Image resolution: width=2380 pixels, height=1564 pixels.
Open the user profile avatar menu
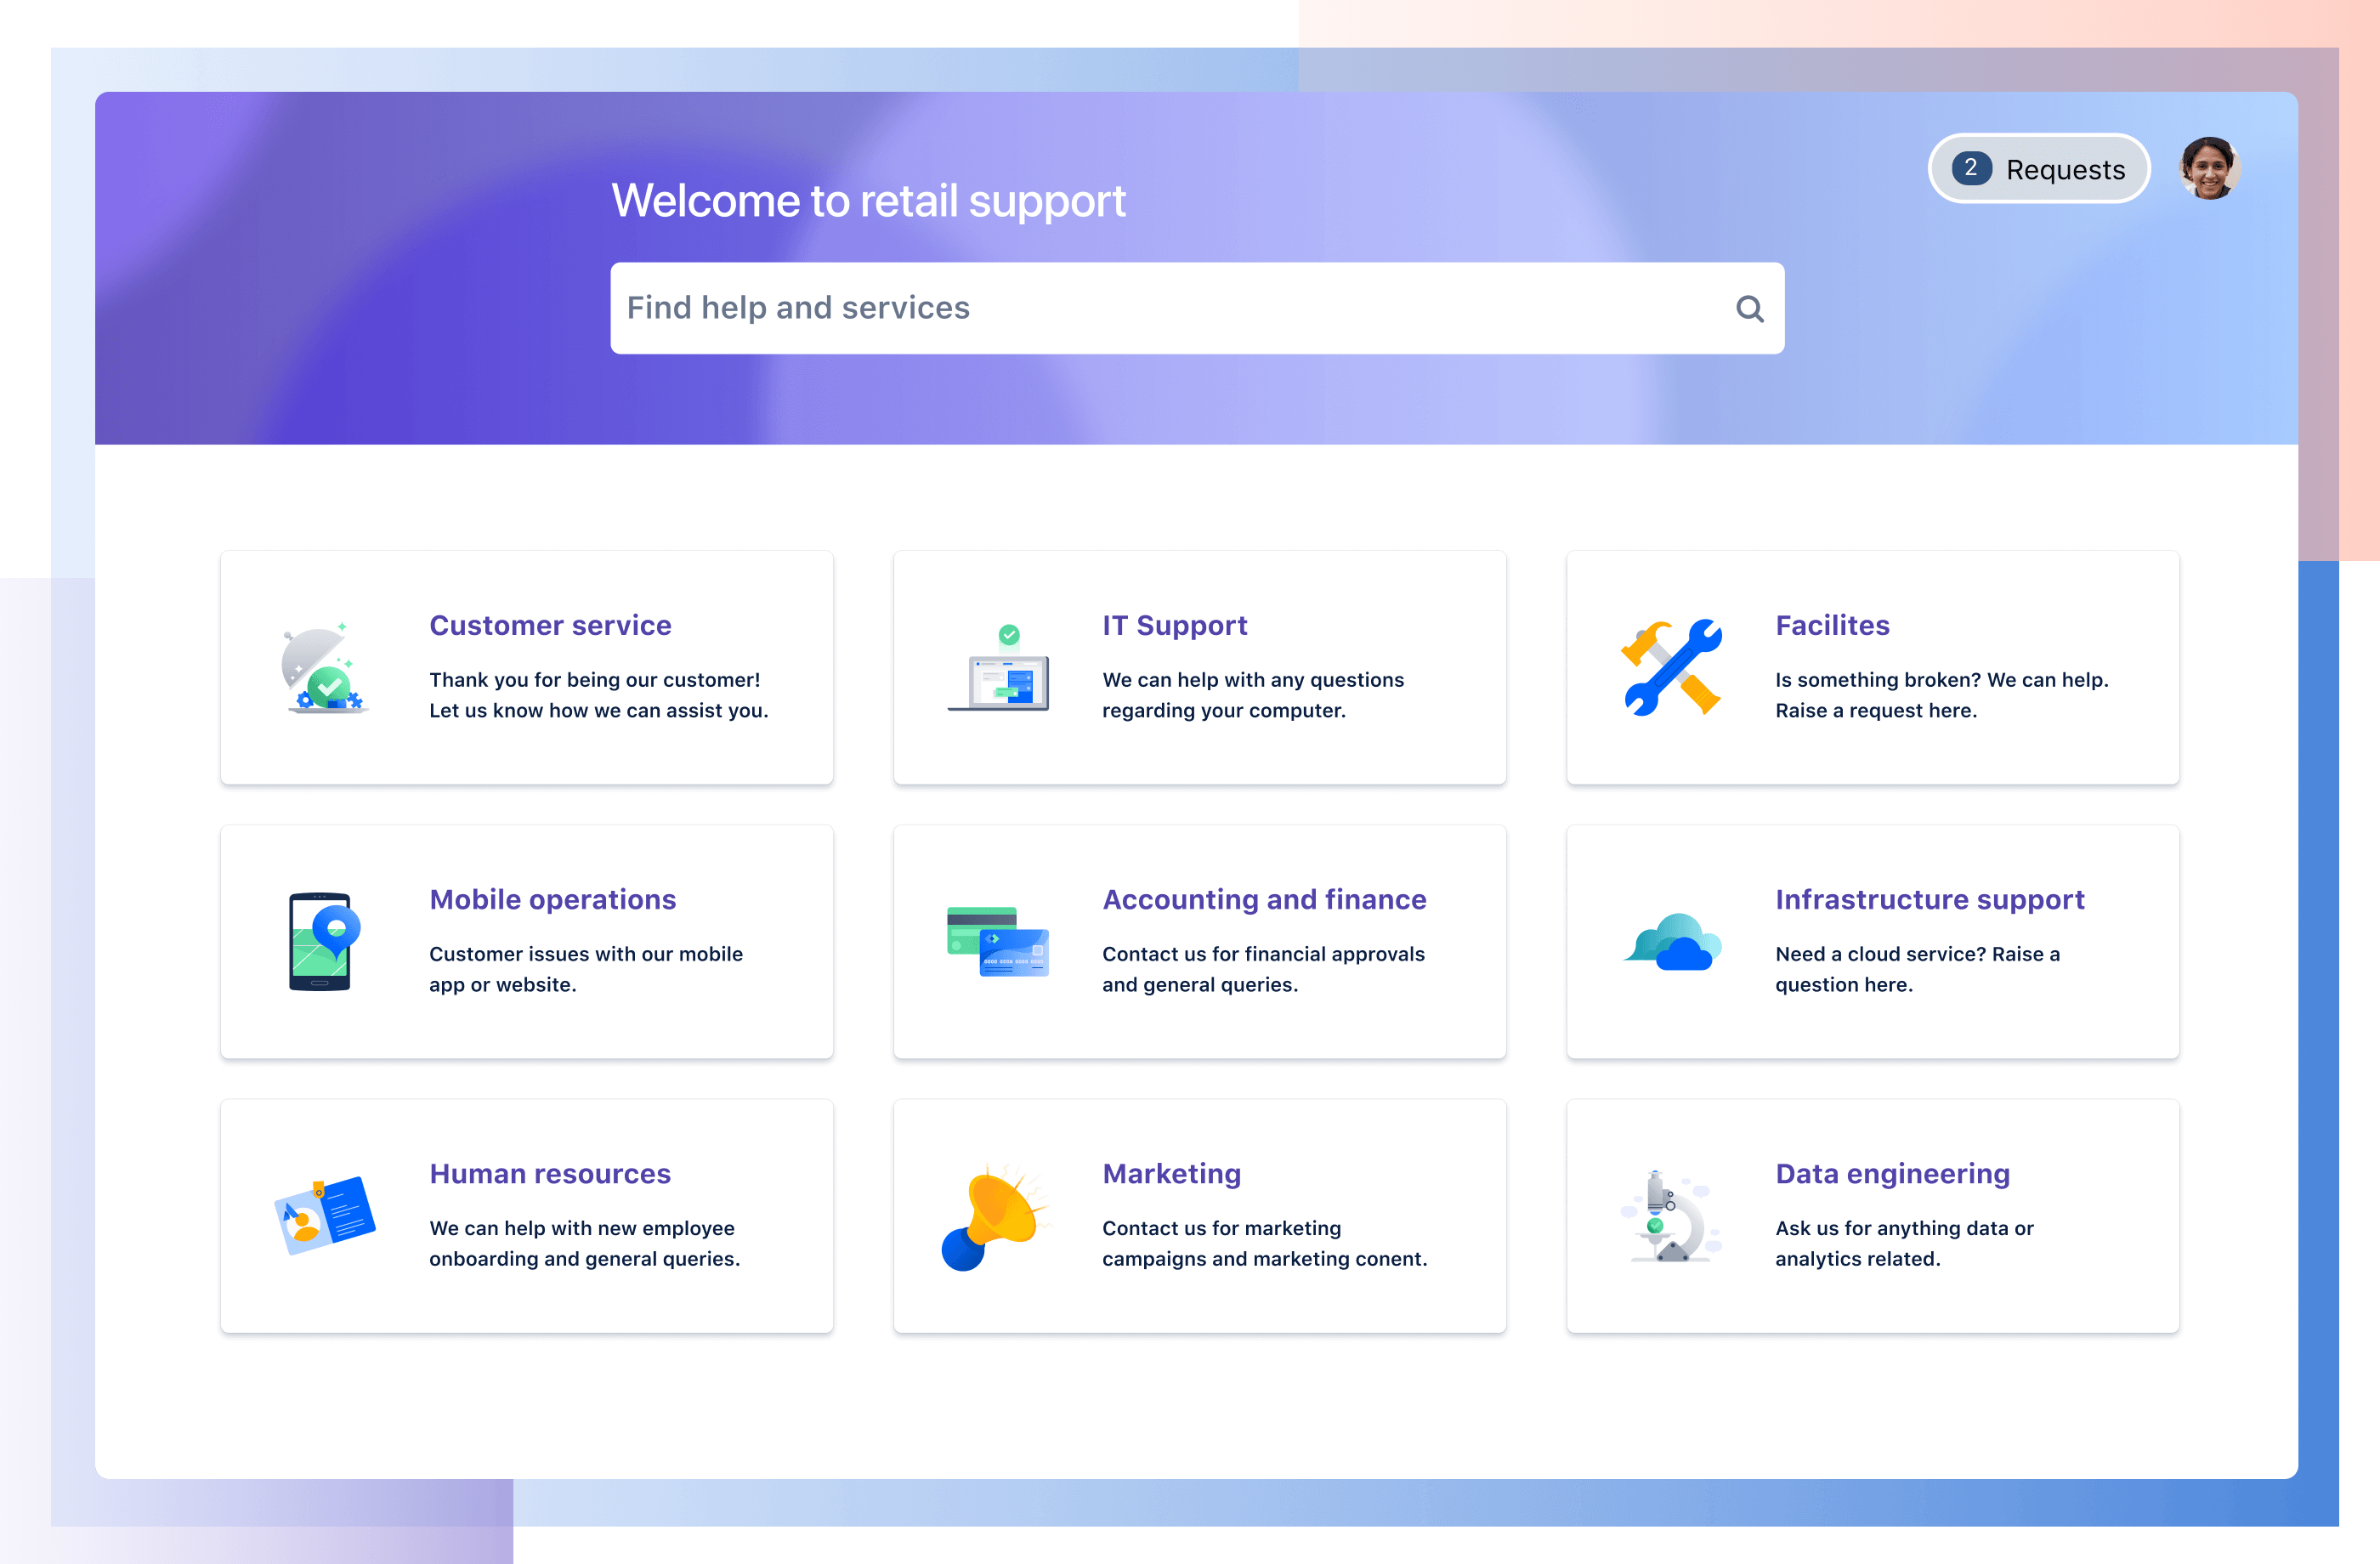pos(2207,169)
